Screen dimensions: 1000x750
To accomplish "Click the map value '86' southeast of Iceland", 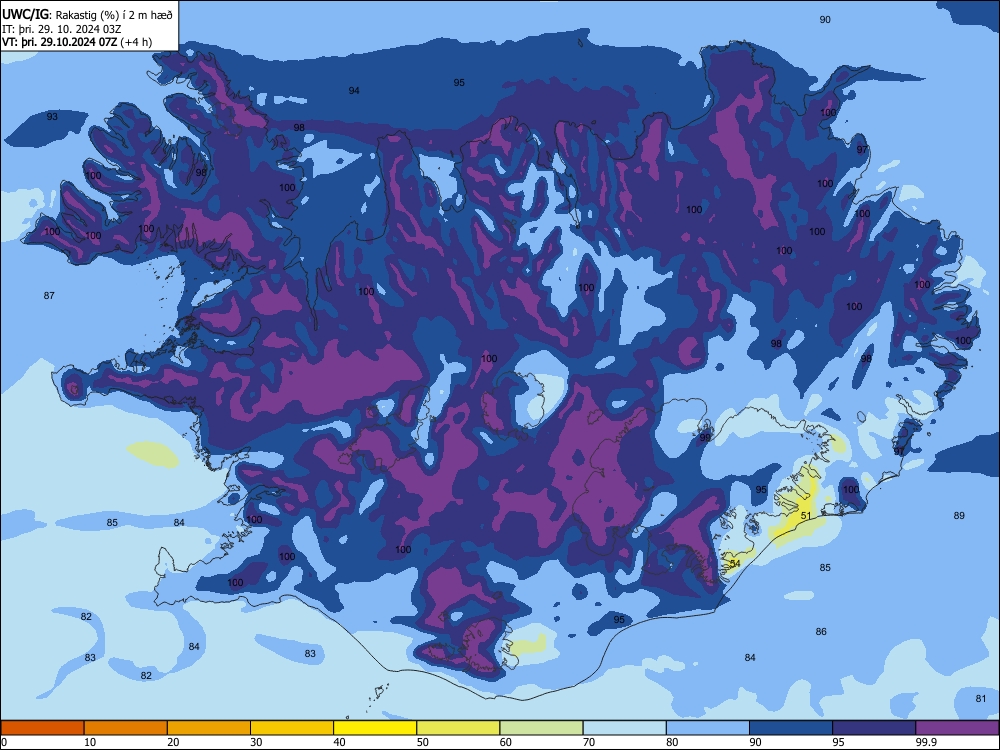I will 821,631.
